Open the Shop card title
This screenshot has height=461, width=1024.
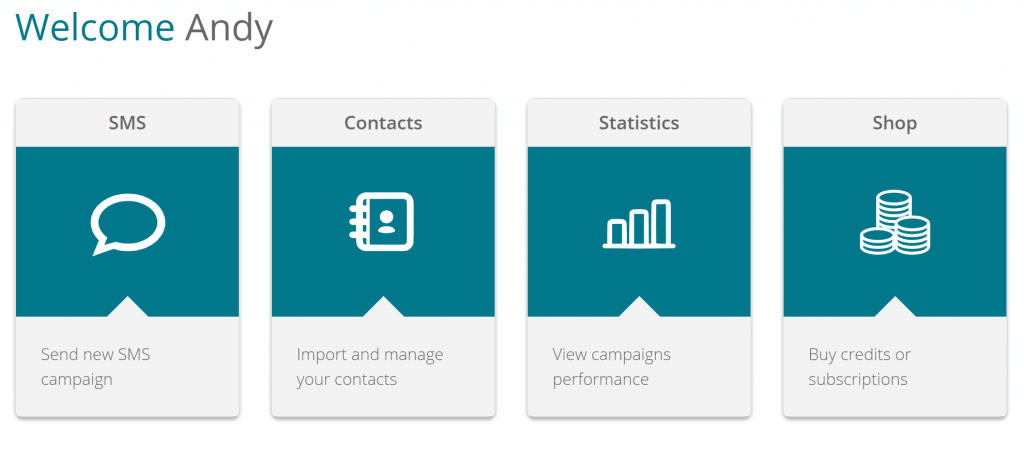pyautogui.click(x=895, y=123)
